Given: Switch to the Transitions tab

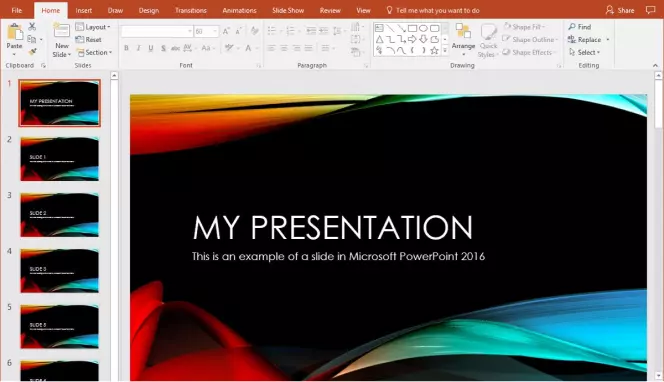Looking at the screenshot, I should pos(191,10).
